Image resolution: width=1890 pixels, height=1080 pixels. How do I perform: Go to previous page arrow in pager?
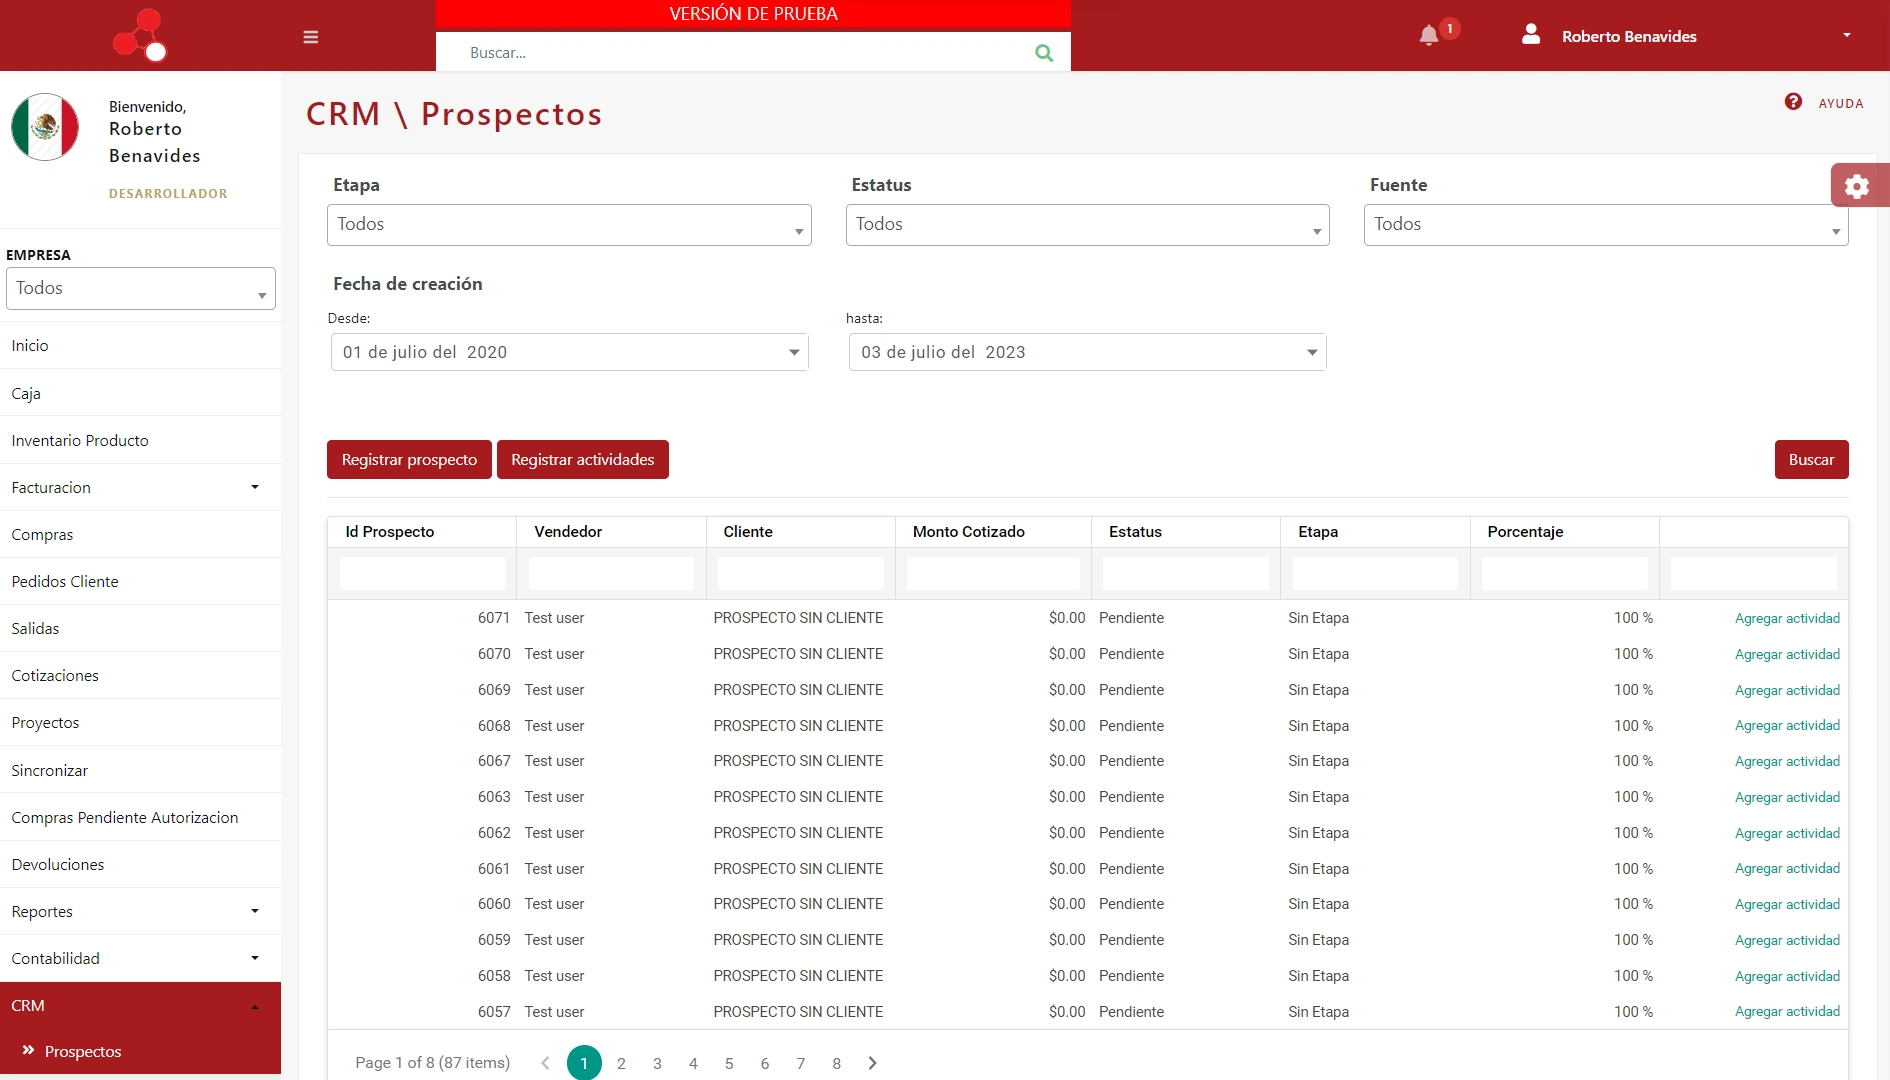pos(545,1063)
